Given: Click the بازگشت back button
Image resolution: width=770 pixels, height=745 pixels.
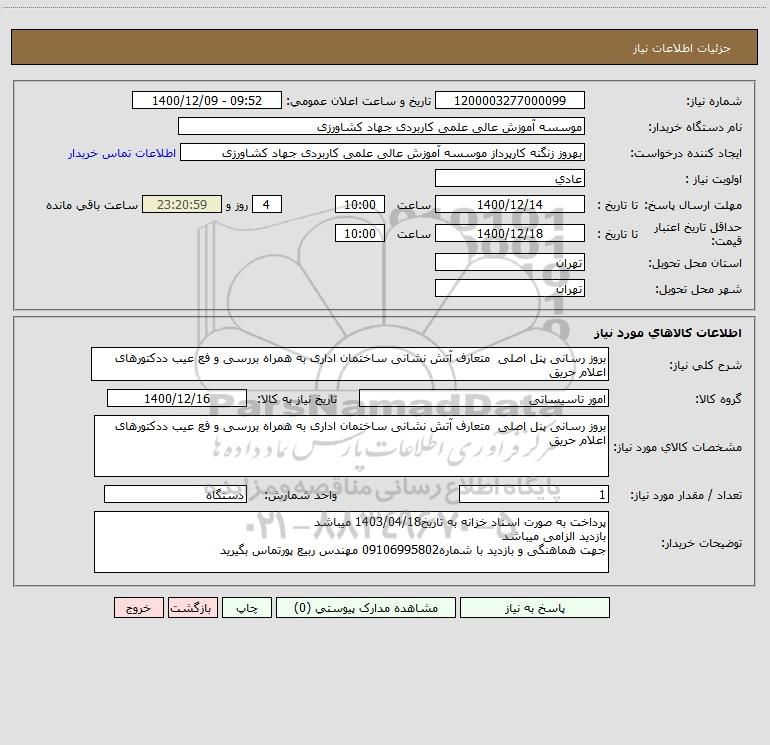Looking at the screenshot, I should [192, 607].
